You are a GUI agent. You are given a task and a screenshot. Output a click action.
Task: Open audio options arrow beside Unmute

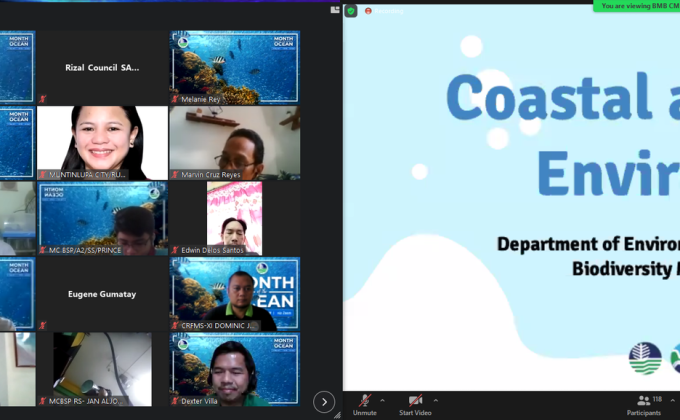pyautogui.click(x=382, y=400)
